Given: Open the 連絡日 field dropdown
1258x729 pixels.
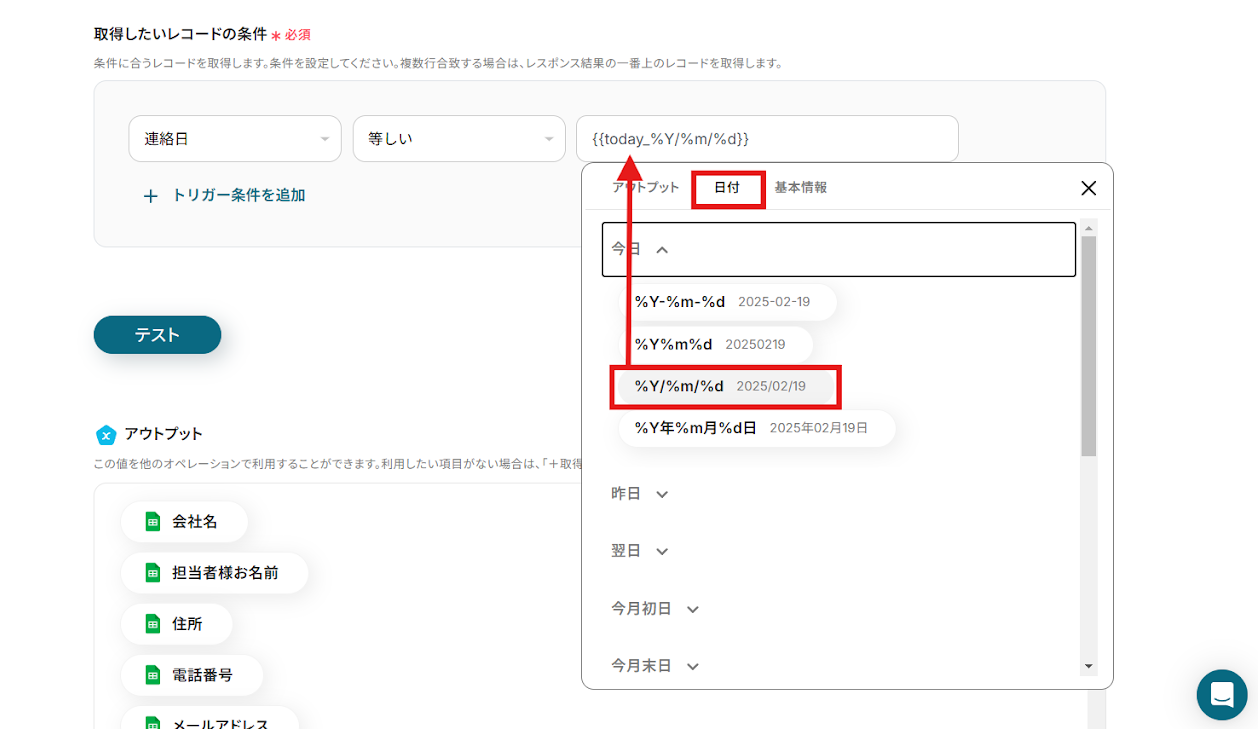Looking at the screenshot, I should click(235, 139).
